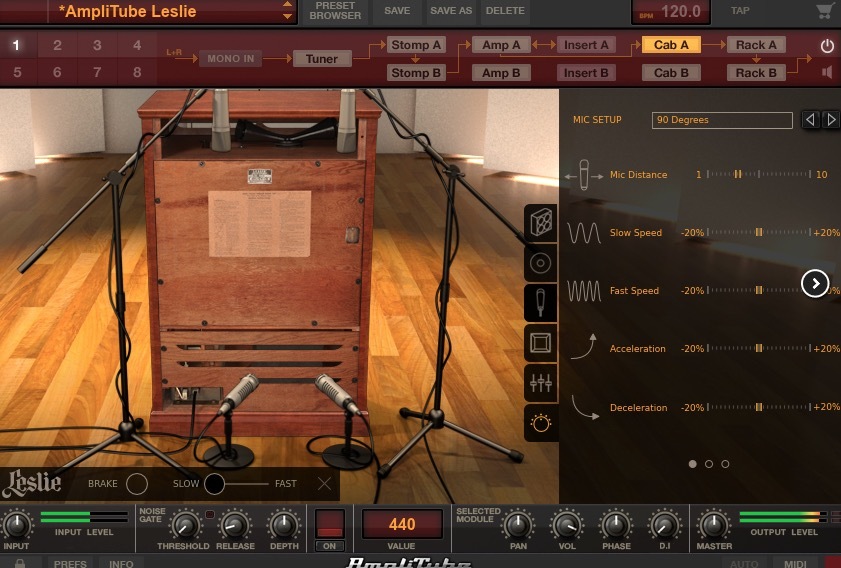The height and width of the screenshot is (568, 841).
Task: Step preset up with the up arrow
Action: tap(287, 4)
